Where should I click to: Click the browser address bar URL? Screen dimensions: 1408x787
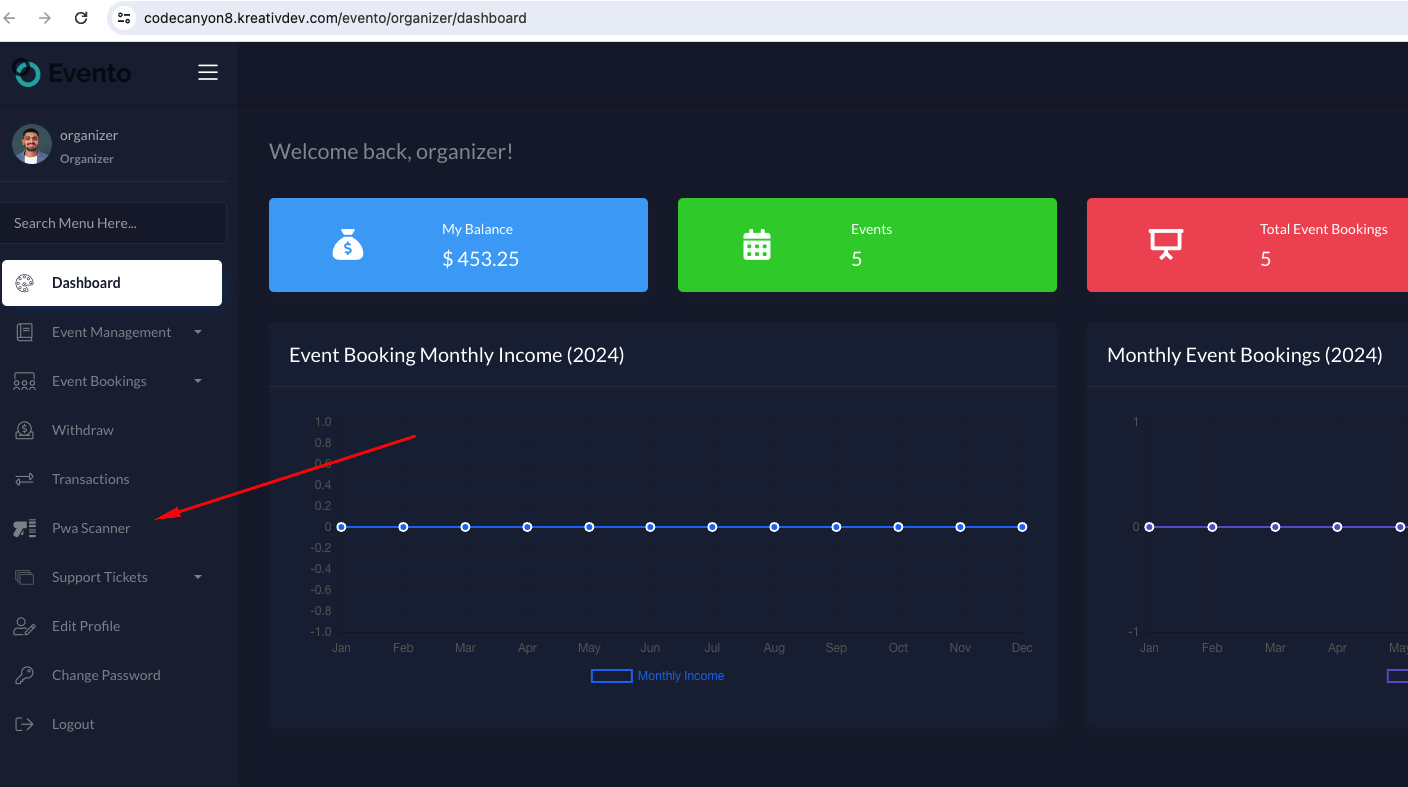[335, 18]
